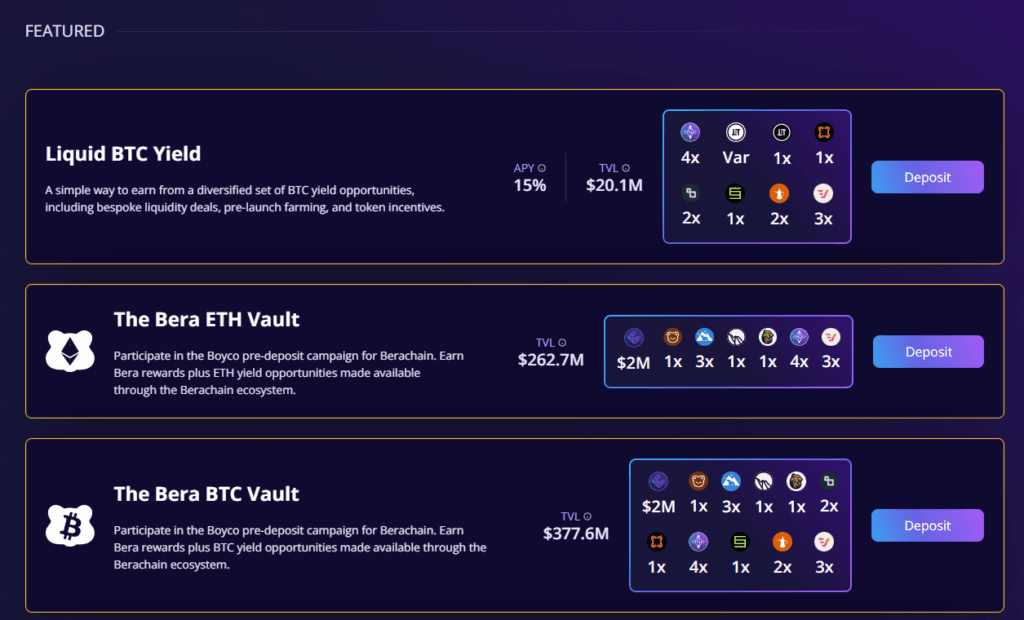
Task: Click the orange teapot icon in Liquid BTC Yield
Action: (780, 194)
